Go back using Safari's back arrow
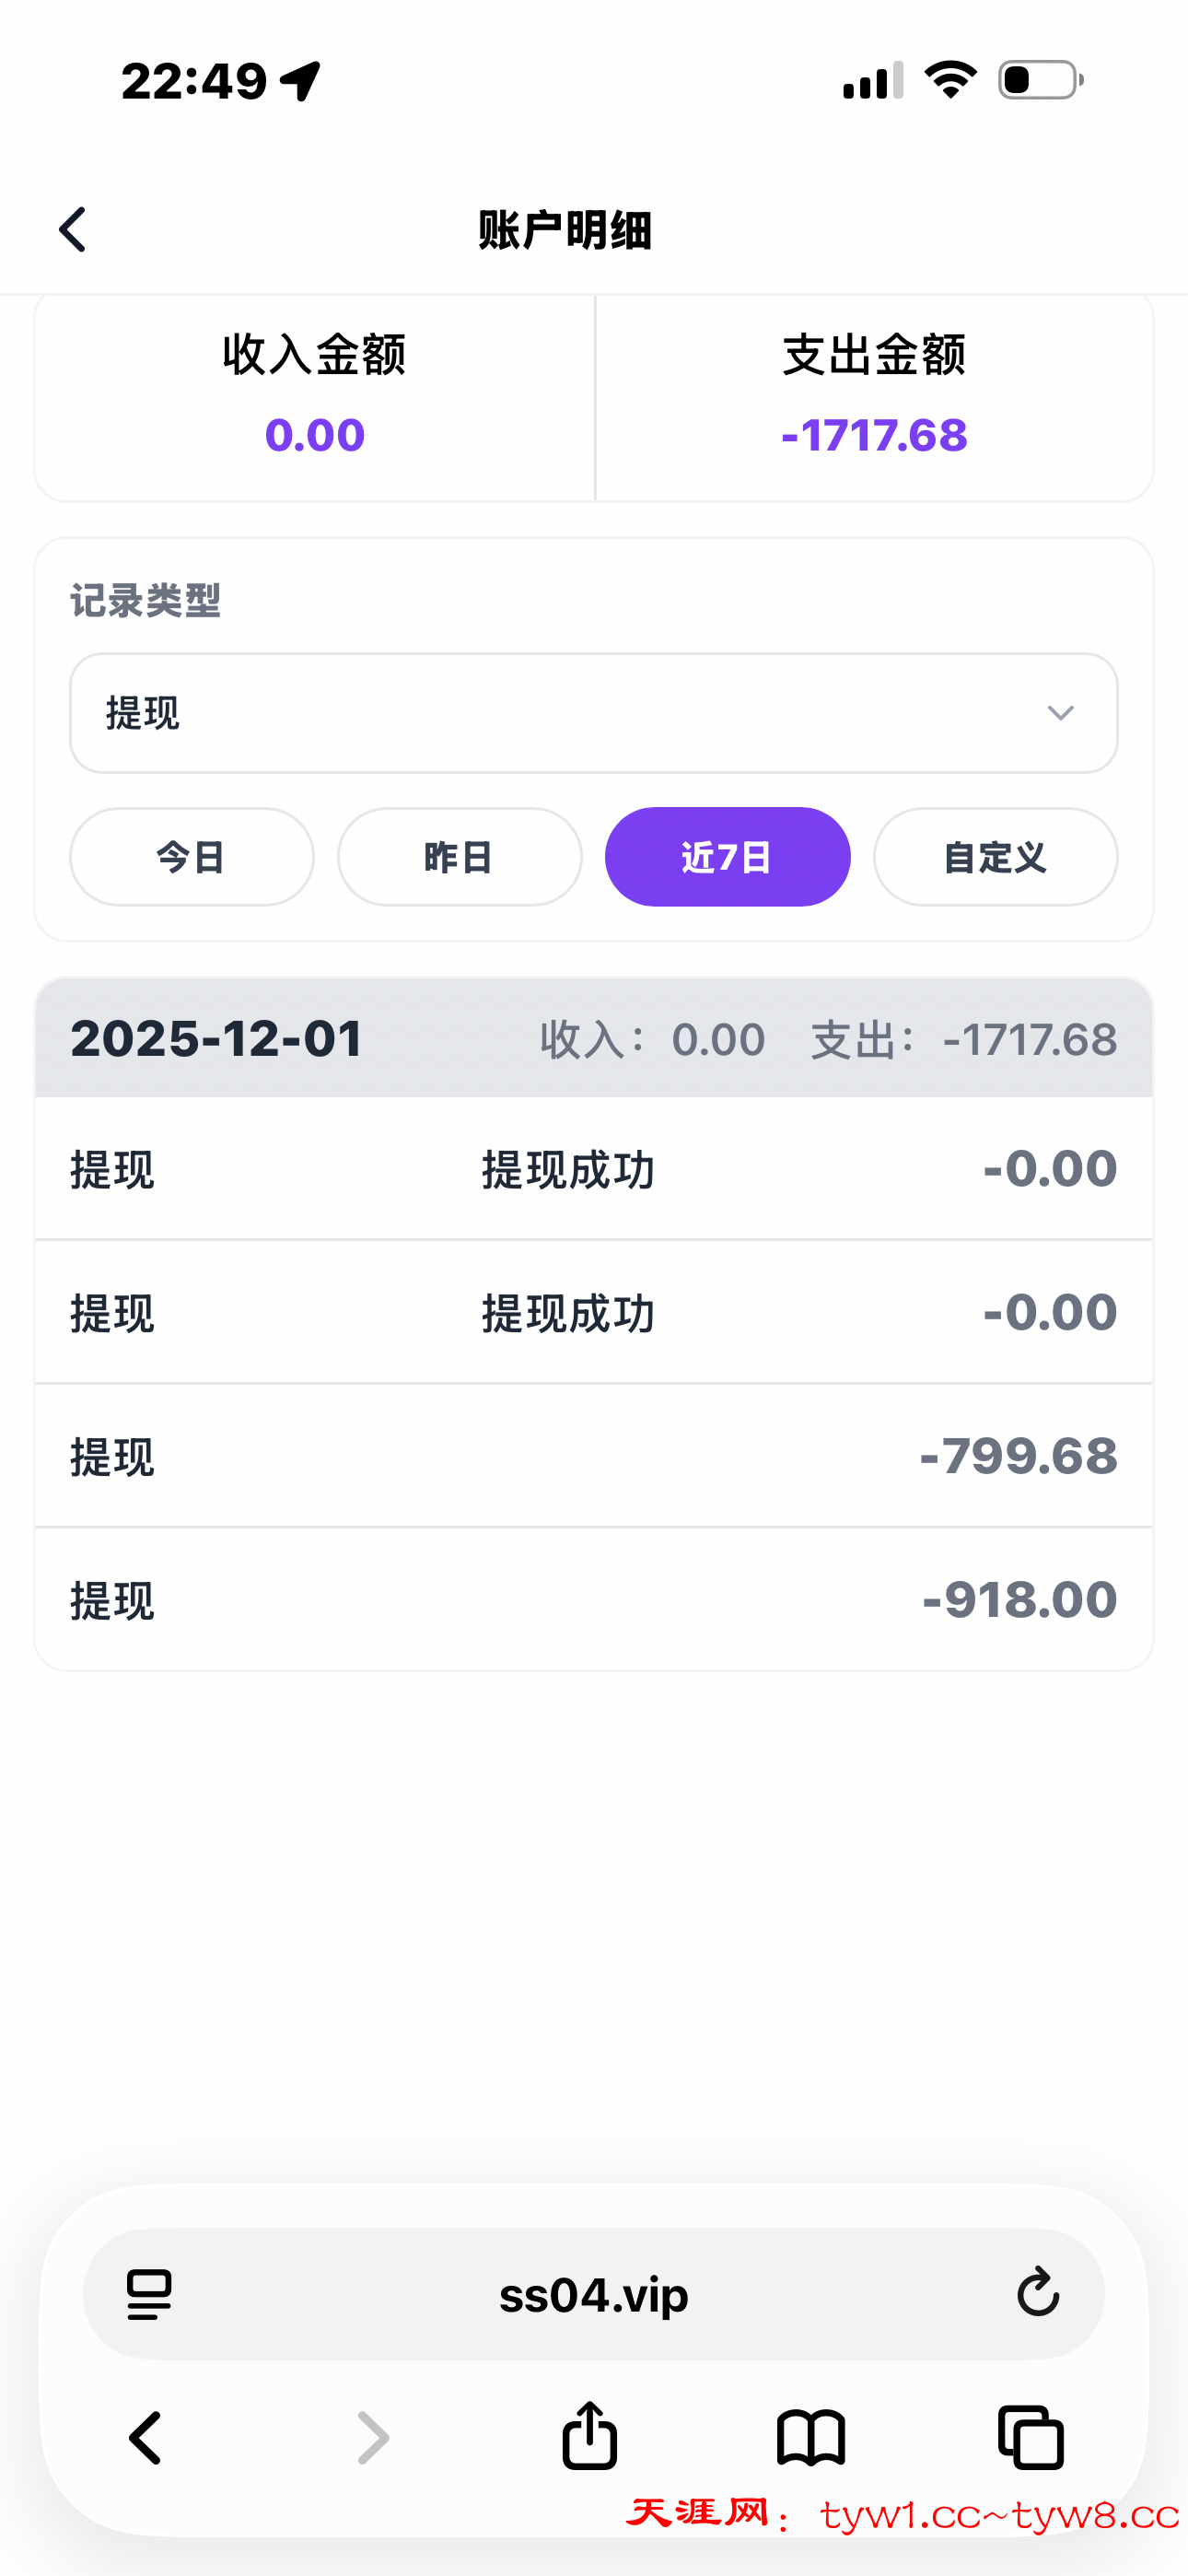This screenshot has height=2576, width=1188. click(x=146, y=2438)
